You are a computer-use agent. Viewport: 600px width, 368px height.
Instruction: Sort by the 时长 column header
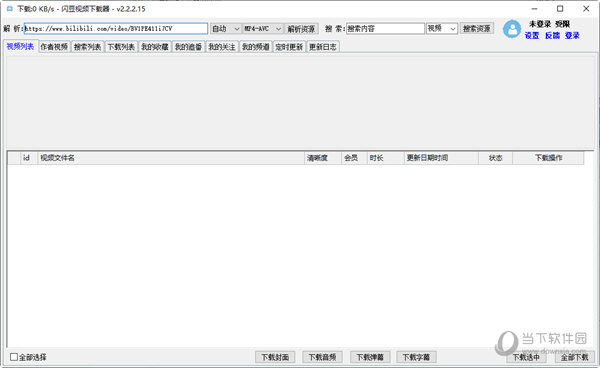[385, 158]
